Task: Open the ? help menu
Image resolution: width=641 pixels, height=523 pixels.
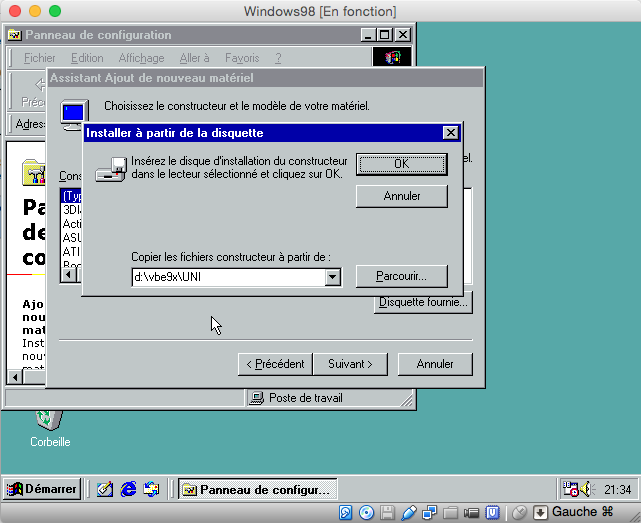Action: [278, 58]
